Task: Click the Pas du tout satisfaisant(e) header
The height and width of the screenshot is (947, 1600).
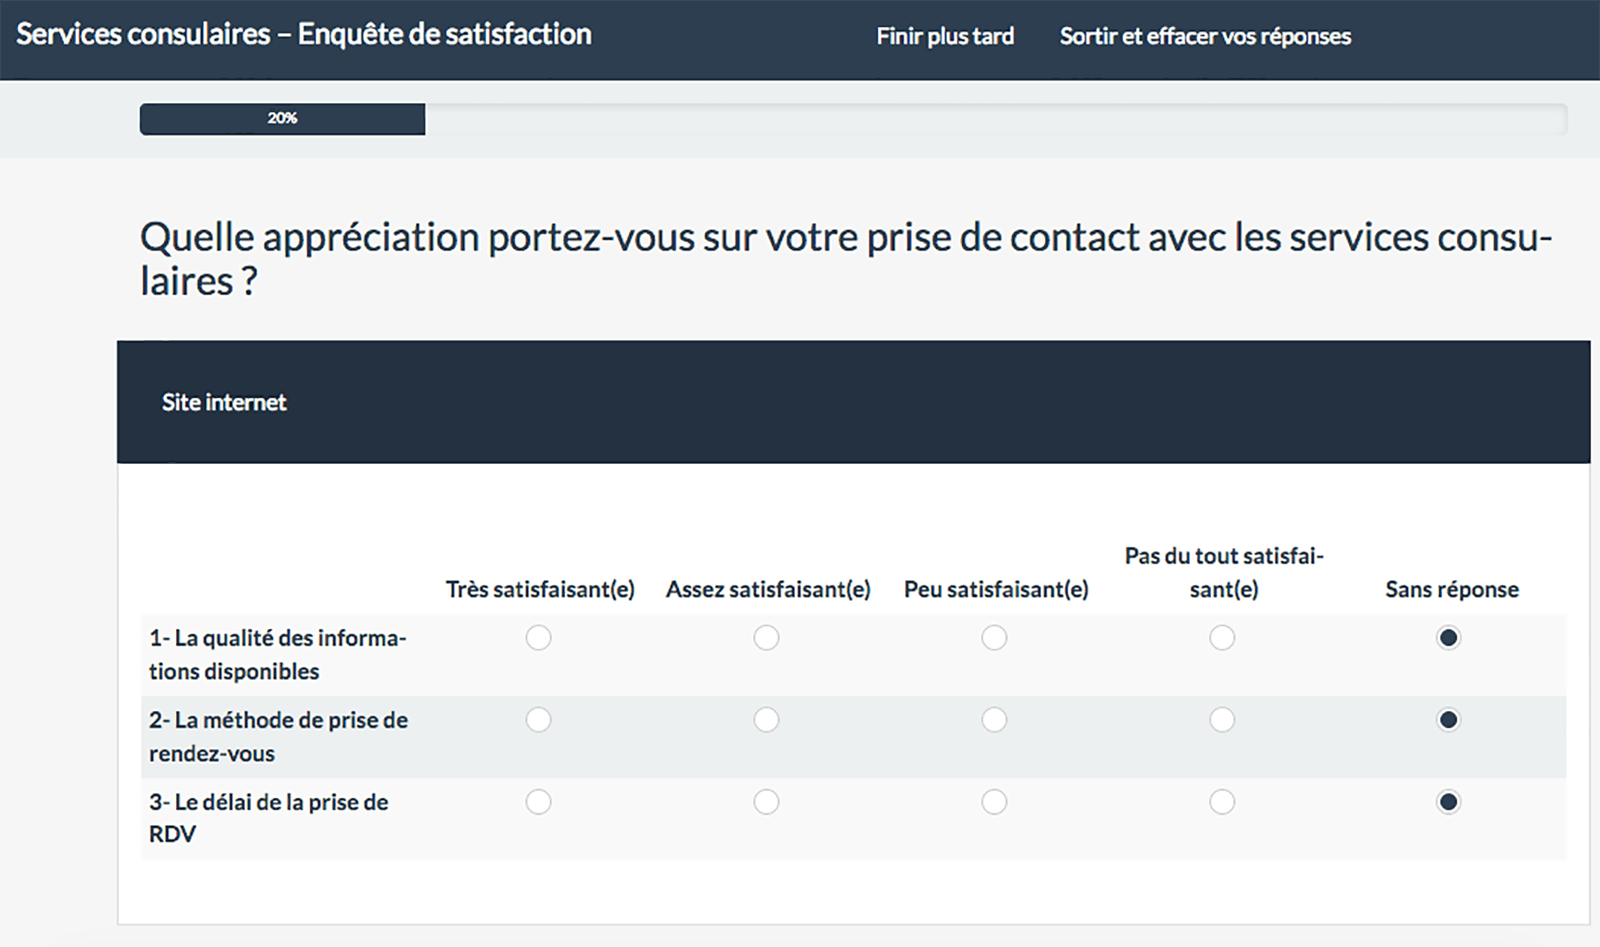Action: point(1224,572)
